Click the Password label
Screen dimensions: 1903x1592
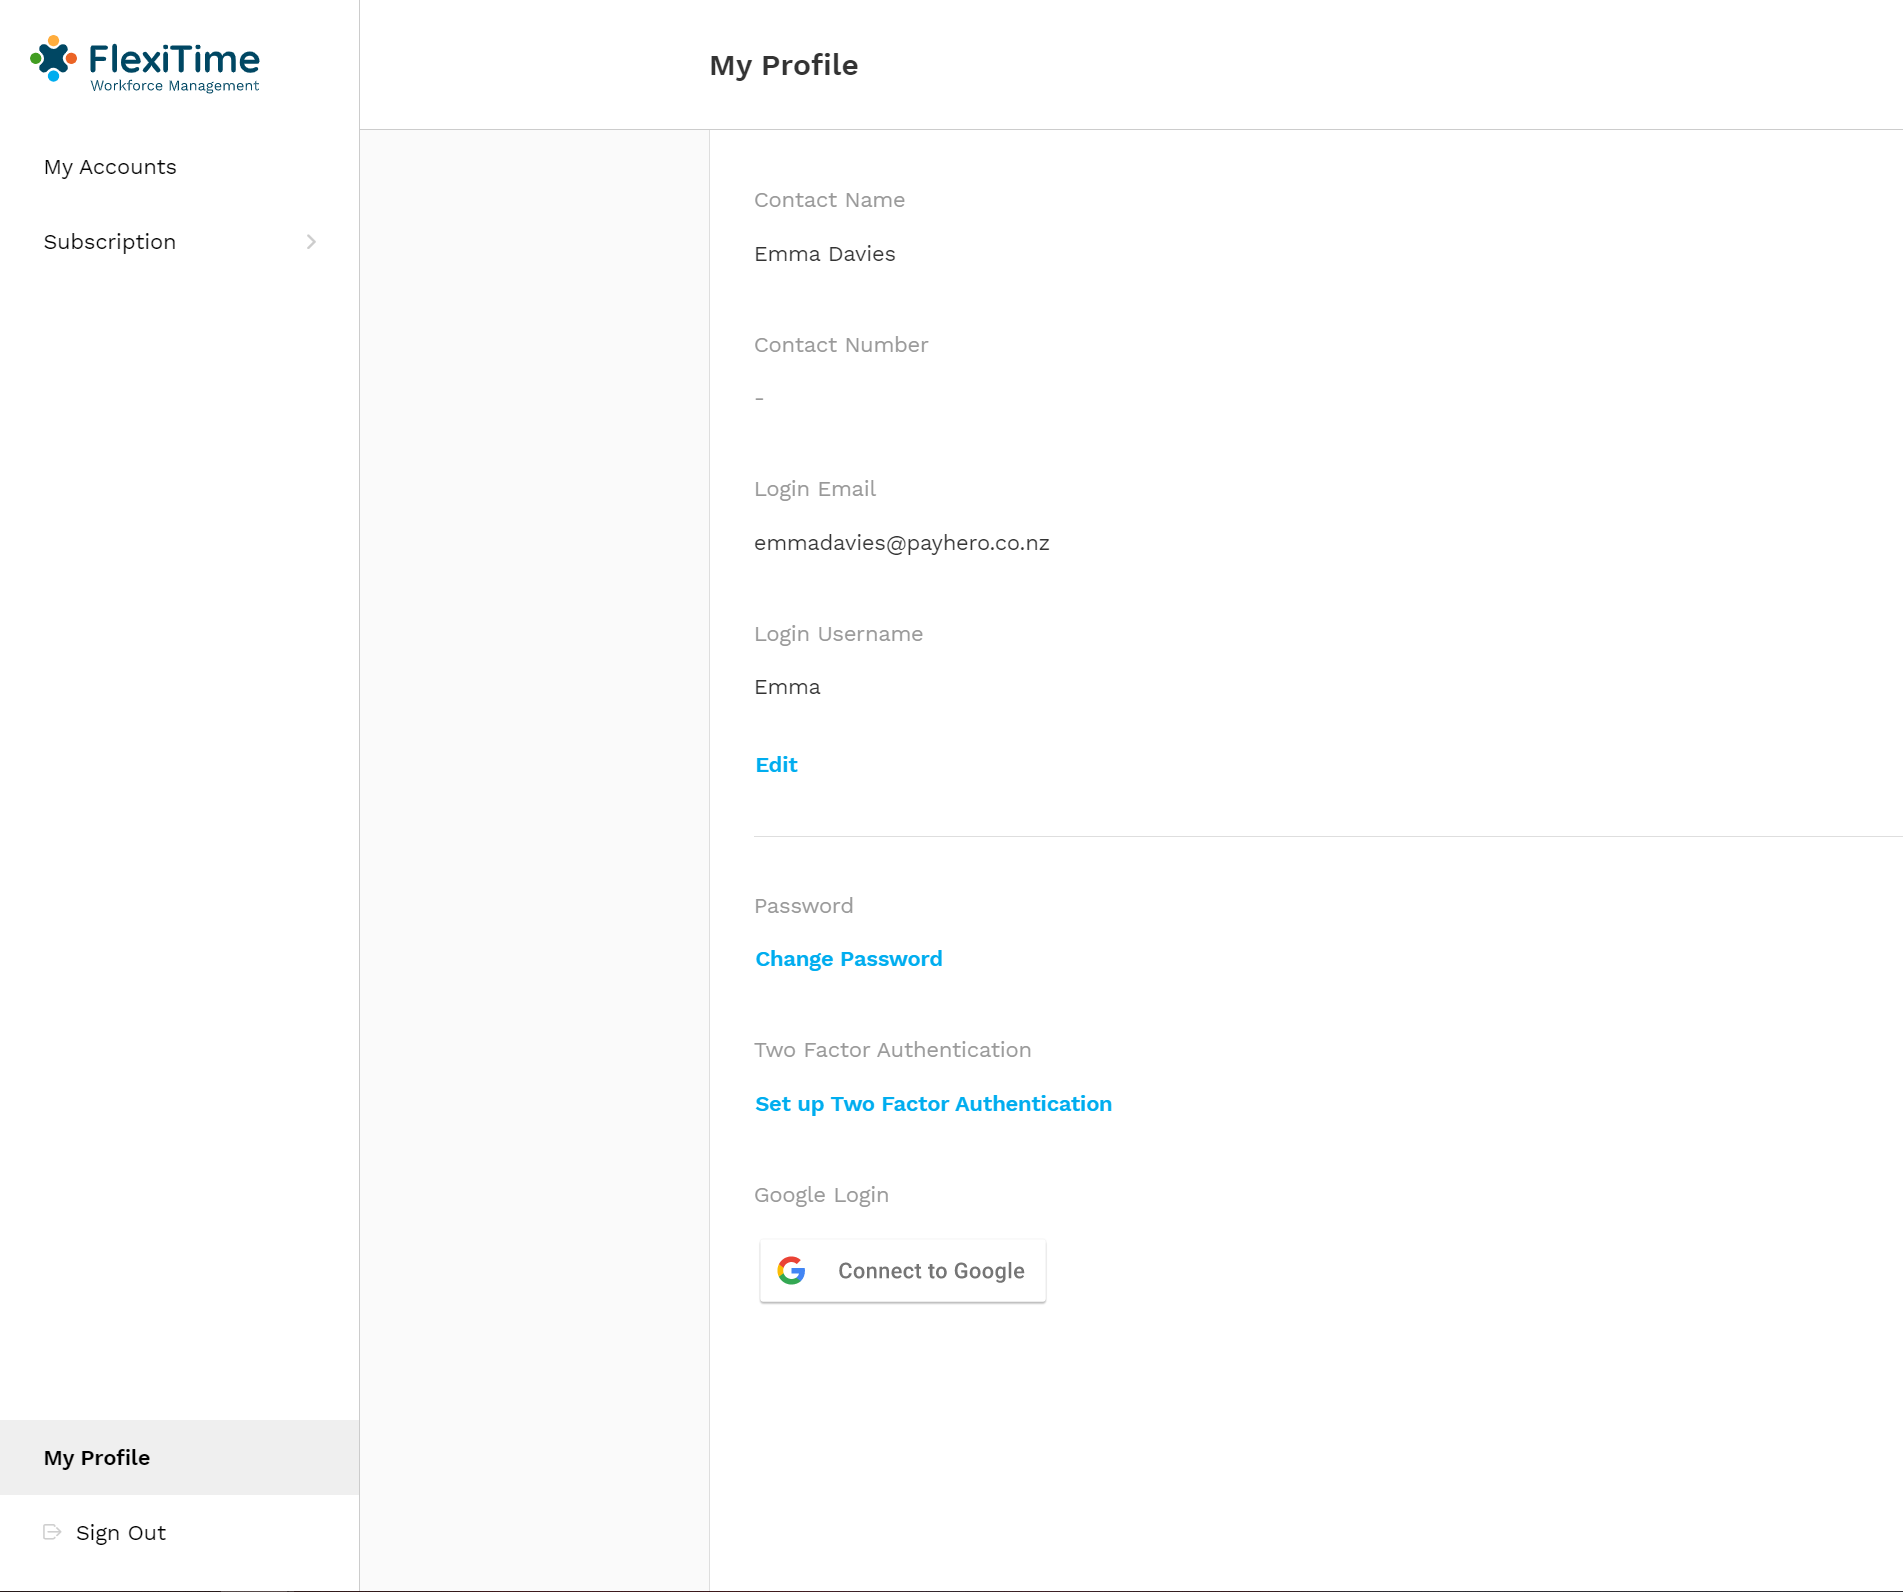pos(803,906)
